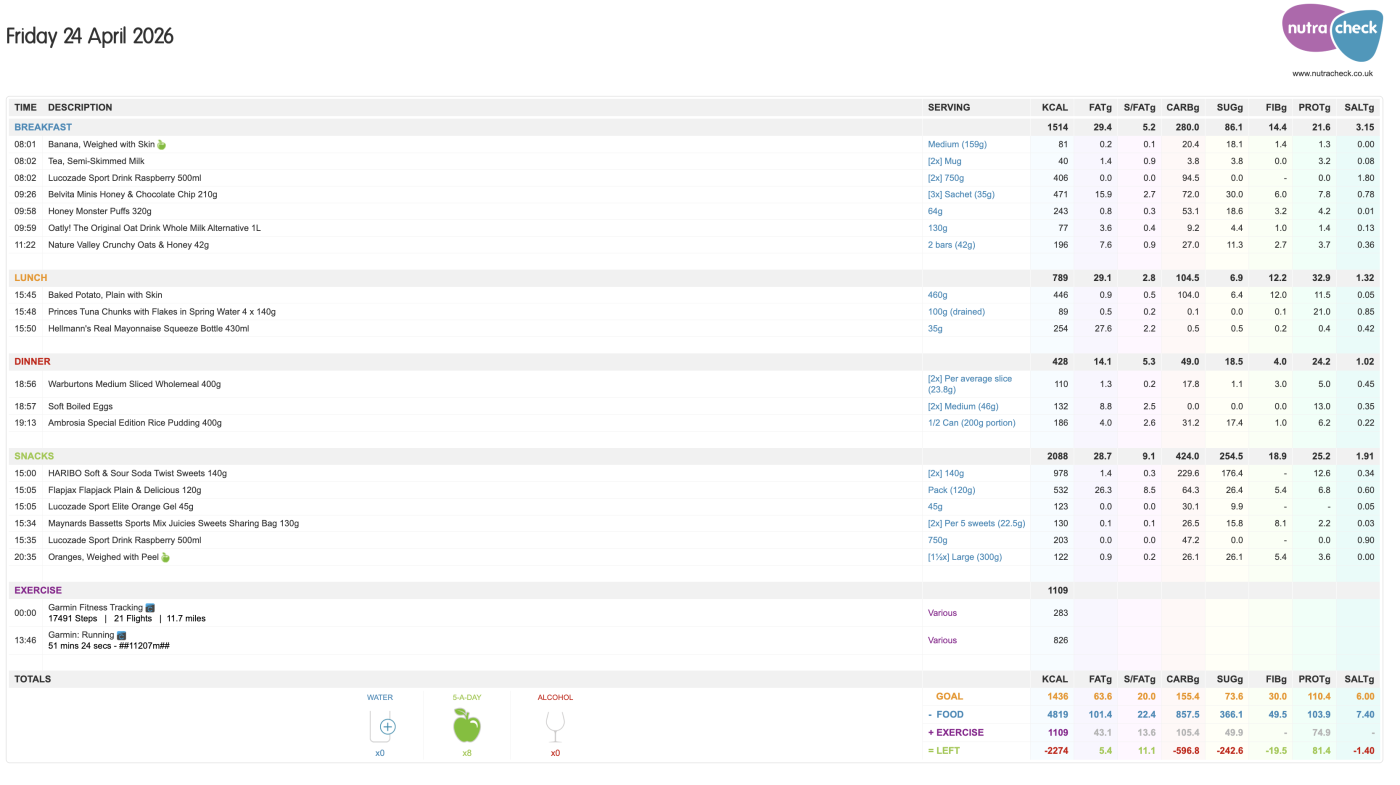Select the Maynards Bassetts Sports Mix Juicies entry
Image resolution: width=1400 pixels, height=785 pixels.
[173, 523]
